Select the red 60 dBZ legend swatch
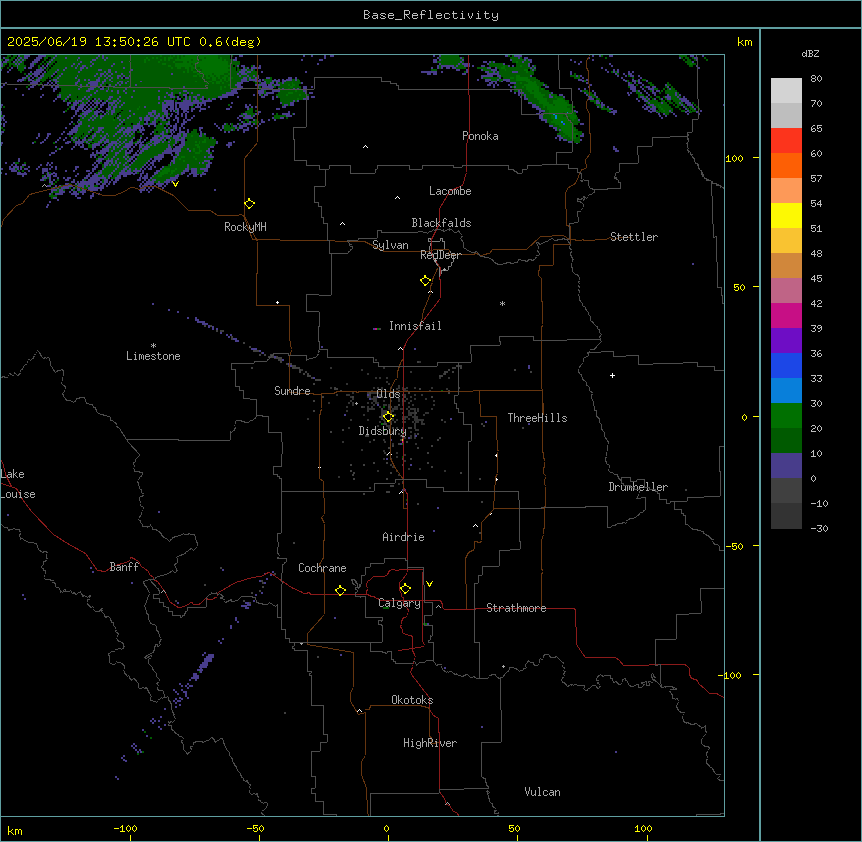Viewport: 862px width, 842px height. [x=786, y=141]
